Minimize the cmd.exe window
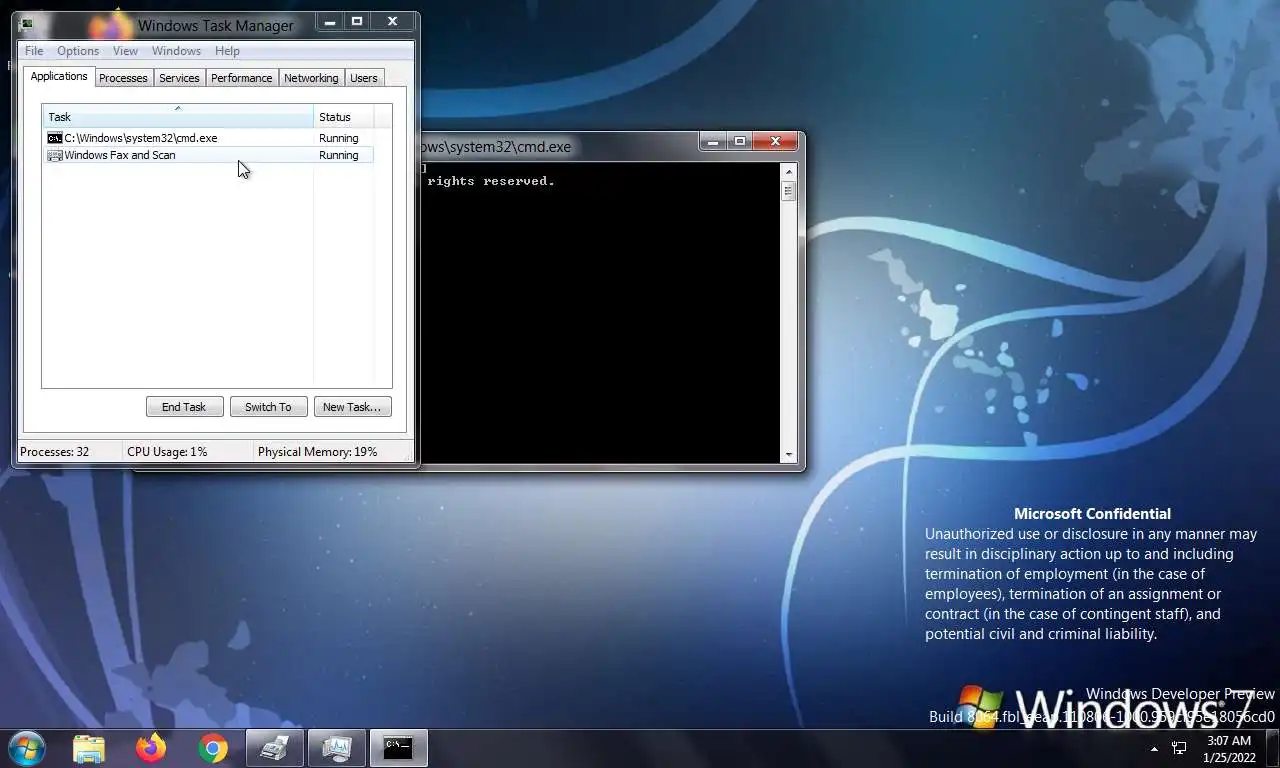The image size is (1280, 768). pyautogui.click(x=713, y=142)
